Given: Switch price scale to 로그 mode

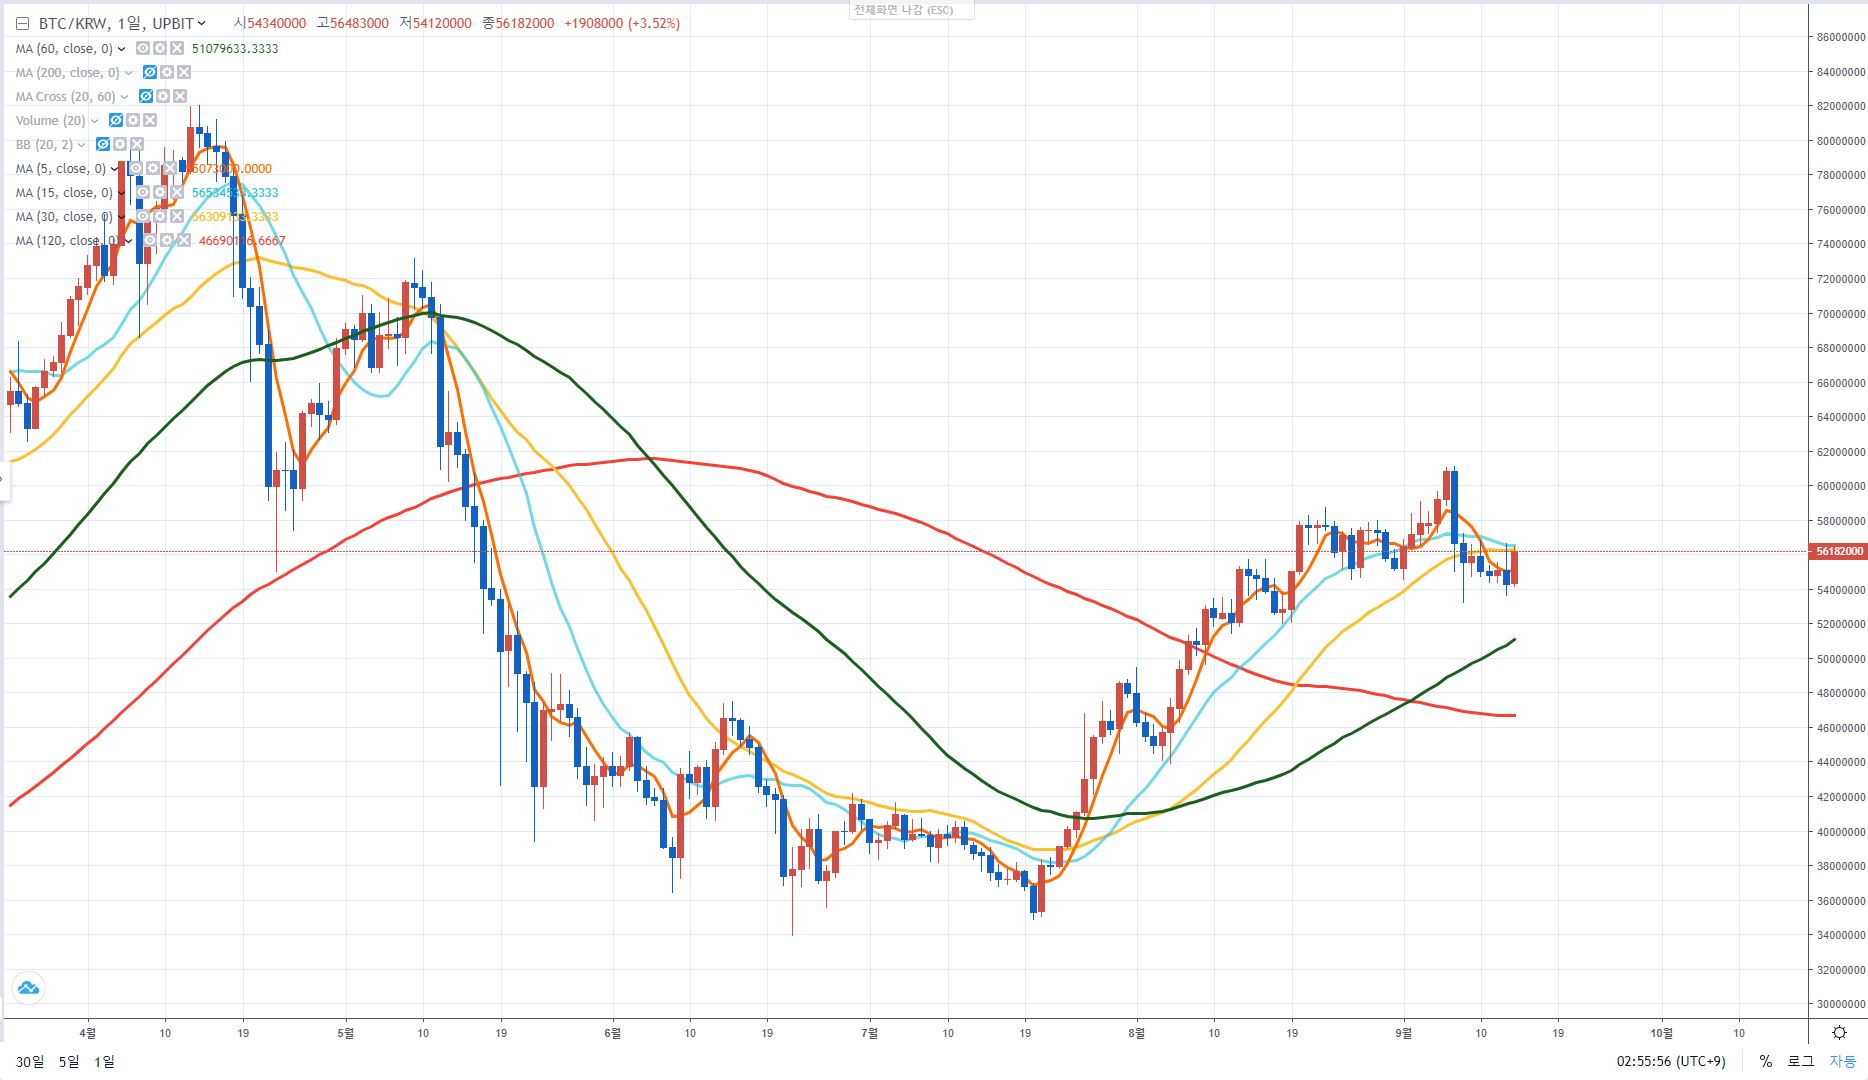Looking at the screenshot, I should pos(1800,1061).
